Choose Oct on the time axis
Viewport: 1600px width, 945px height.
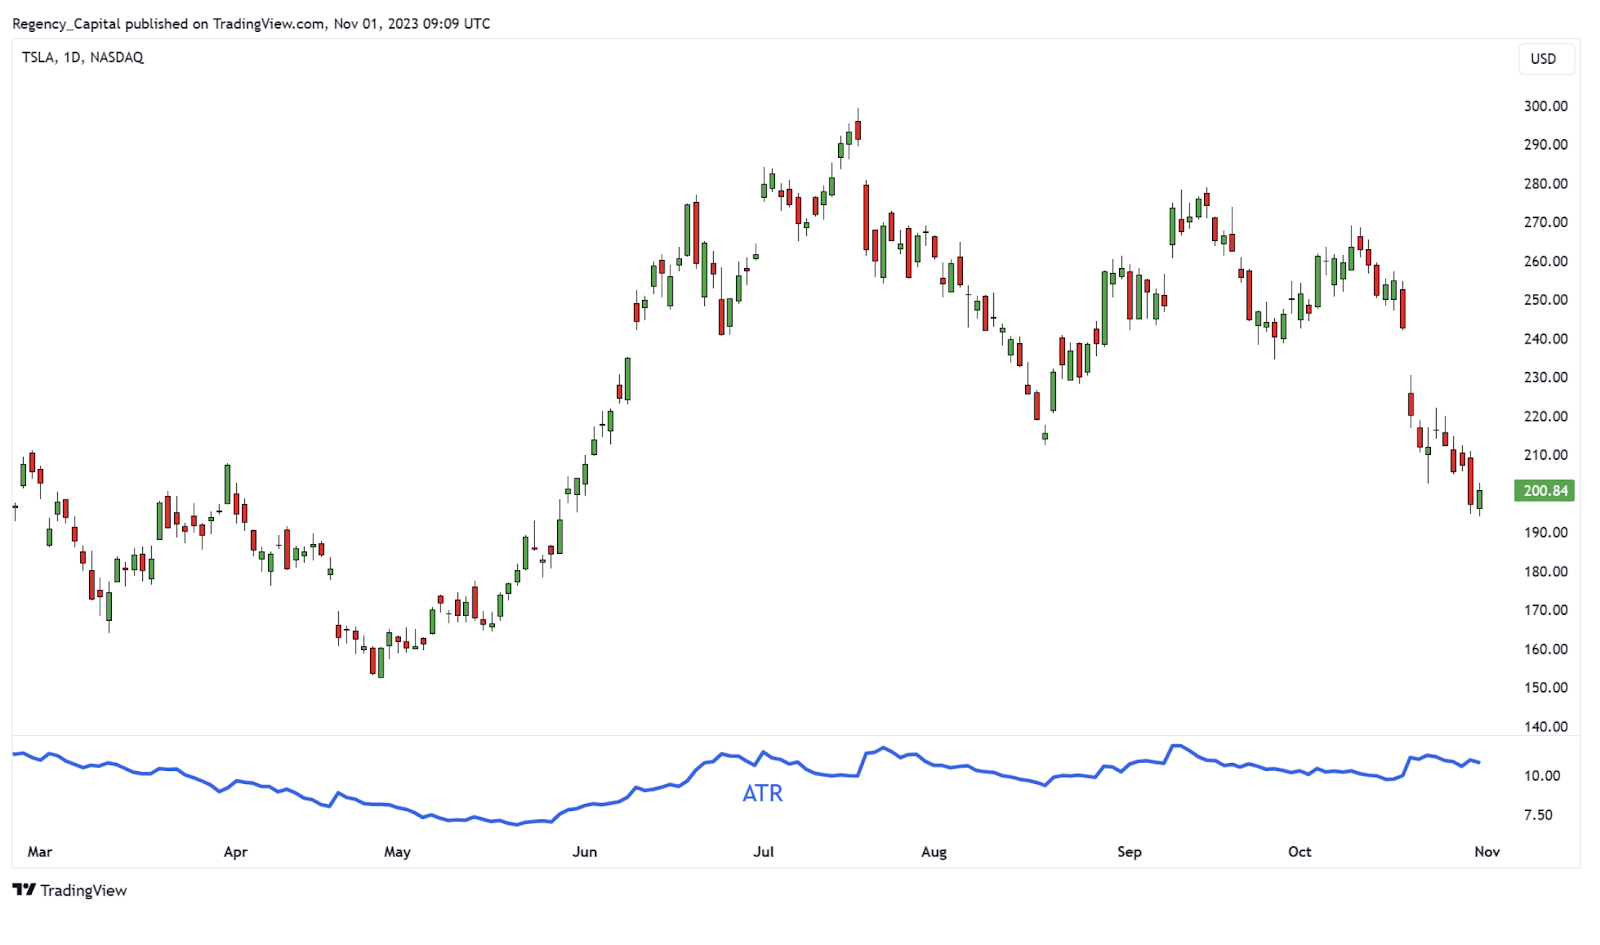tap(1299, 851)
